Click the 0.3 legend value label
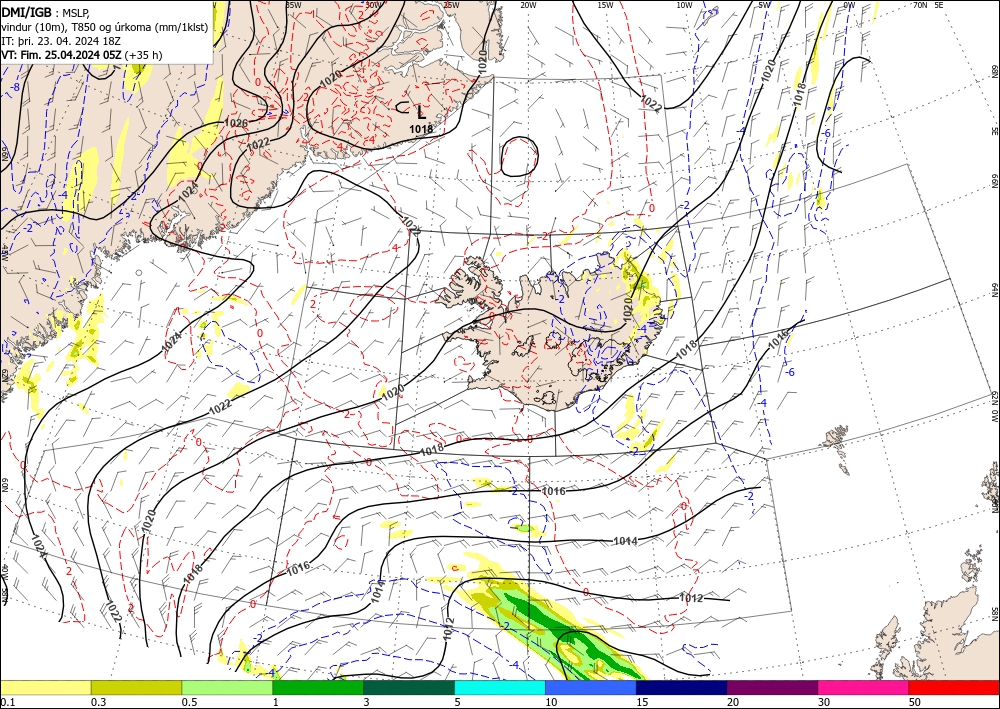Viewport: 1000px width, 709px height. (x=98, y=702)
